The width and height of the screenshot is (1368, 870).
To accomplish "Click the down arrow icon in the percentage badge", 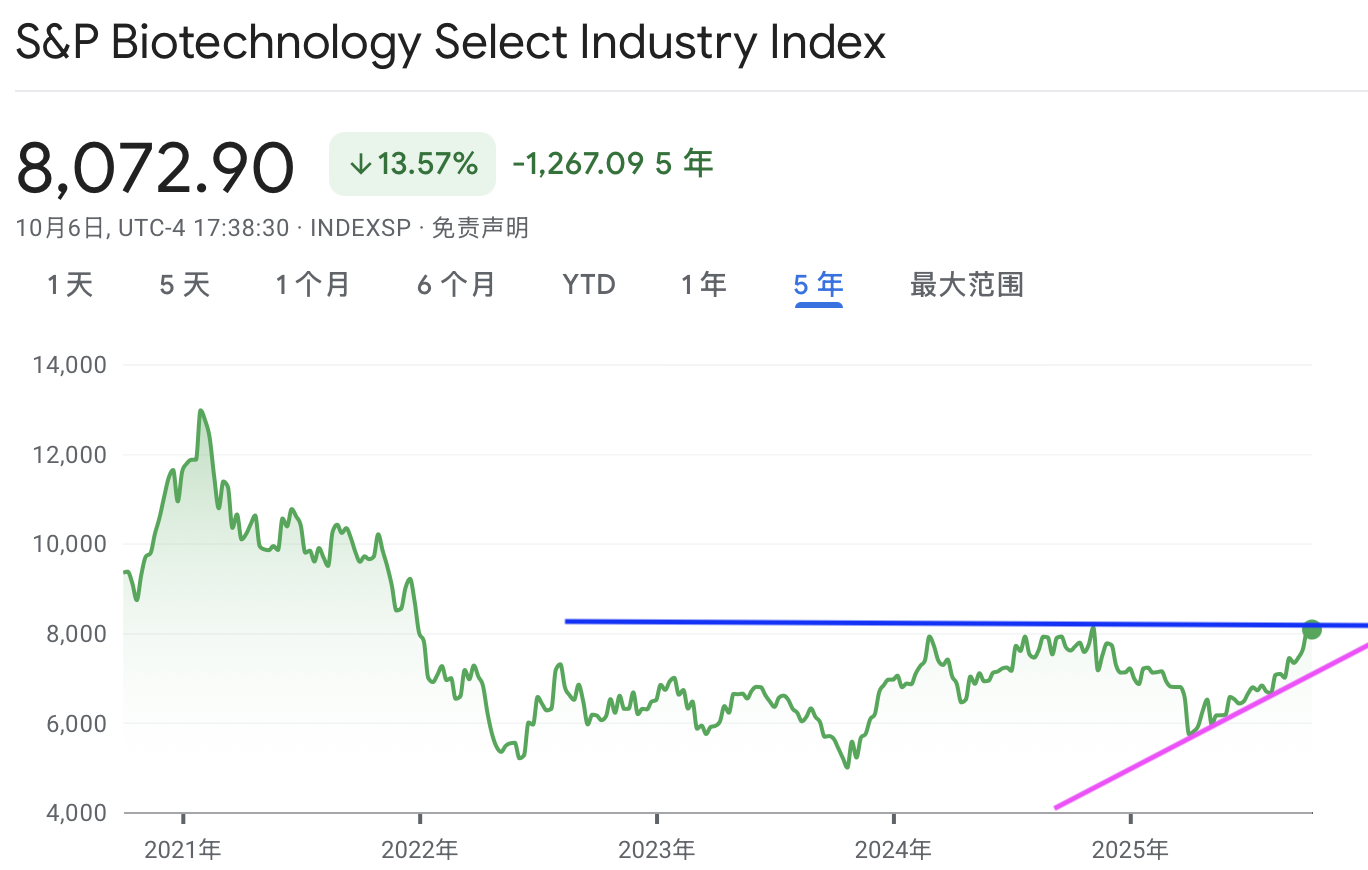I will tap(361, 164).
